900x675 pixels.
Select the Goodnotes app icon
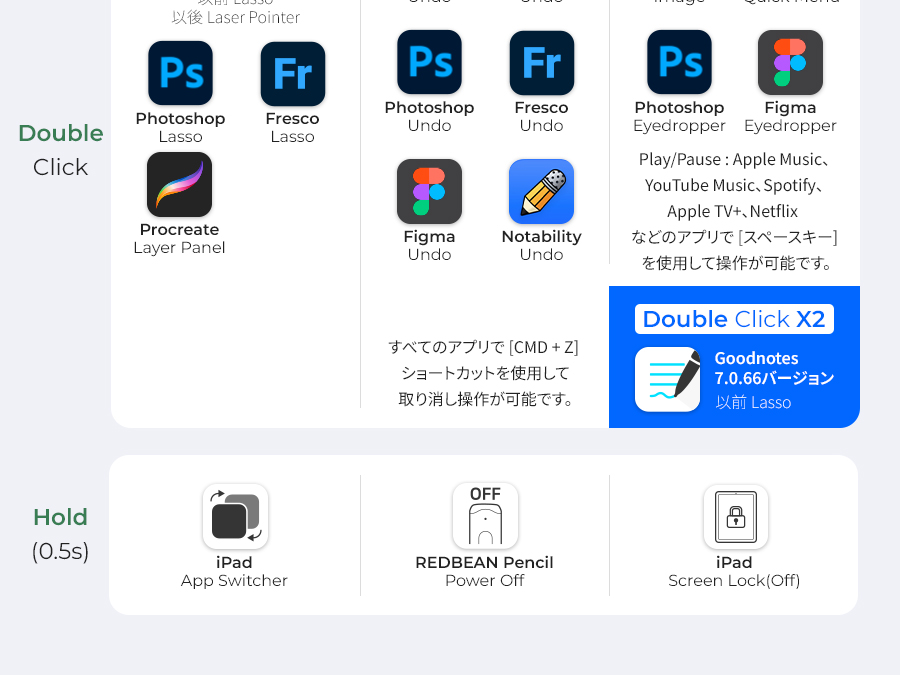pyautogui.click(x=668, y=379)
